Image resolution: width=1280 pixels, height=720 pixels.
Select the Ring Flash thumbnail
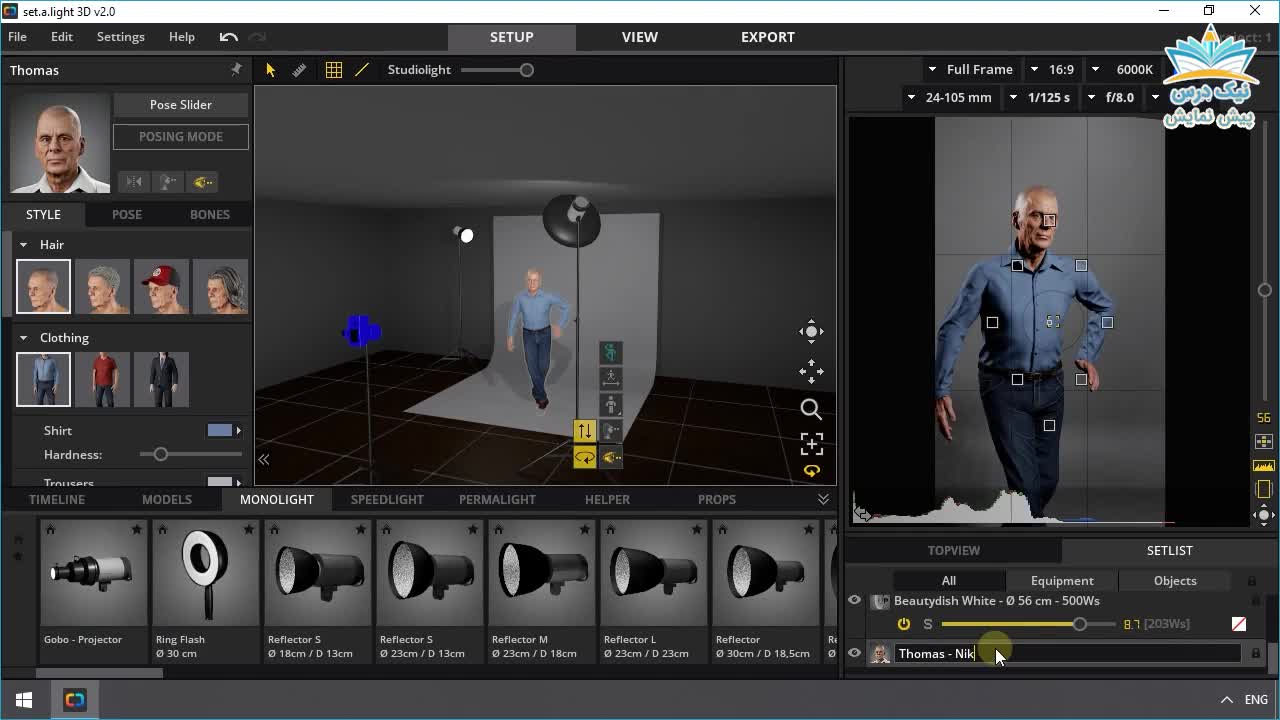pyautogui.click(x=206, y=574)
